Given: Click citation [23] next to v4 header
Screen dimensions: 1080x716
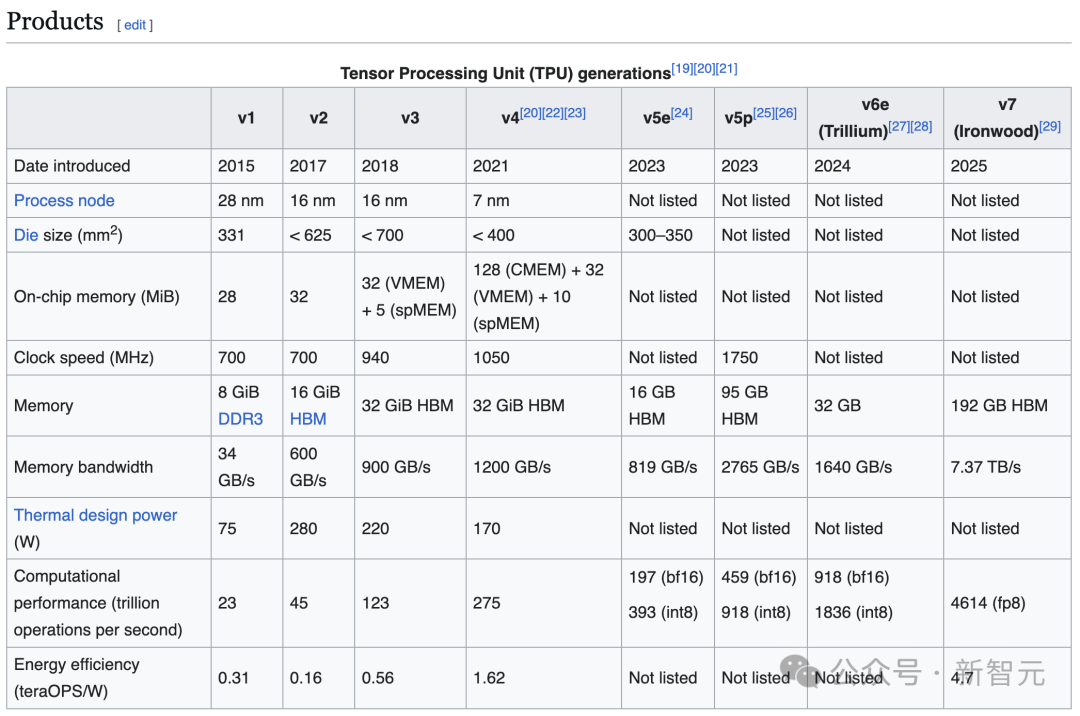Looking at the screenshot, I should click(575, 113).
